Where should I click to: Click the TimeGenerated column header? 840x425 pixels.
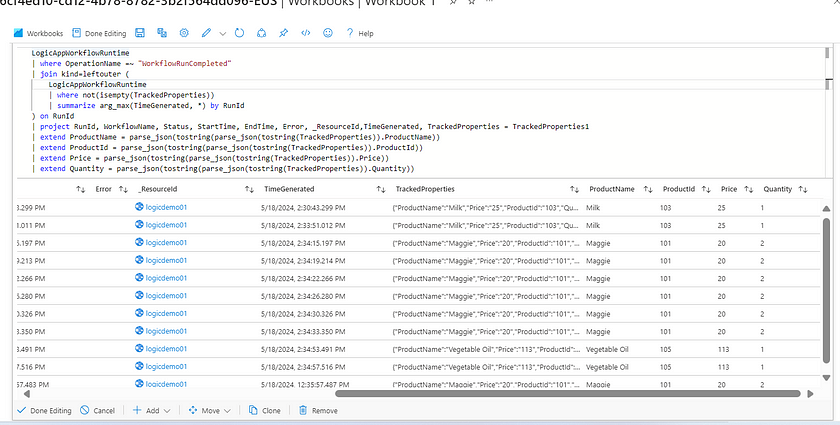[x=289, y=189]
